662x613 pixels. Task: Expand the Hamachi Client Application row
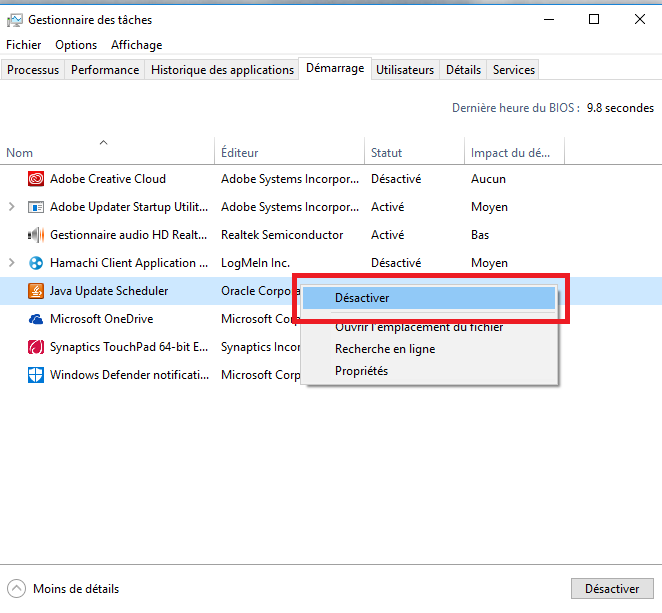tap(12, 263)
